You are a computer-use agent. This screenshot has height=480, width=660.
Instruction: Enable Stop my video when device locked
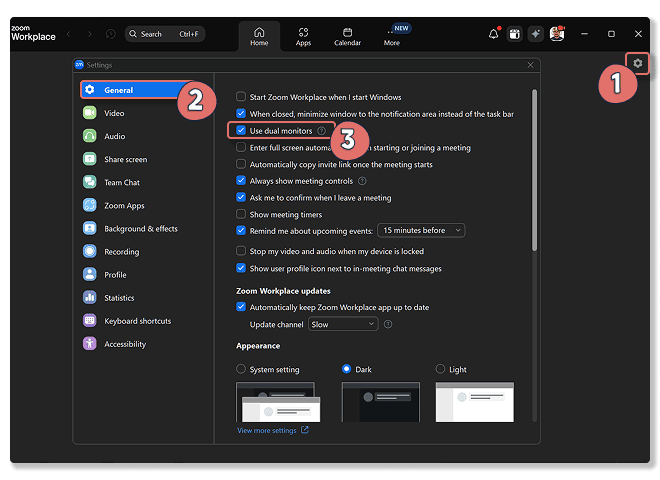[x=241, y=251]
